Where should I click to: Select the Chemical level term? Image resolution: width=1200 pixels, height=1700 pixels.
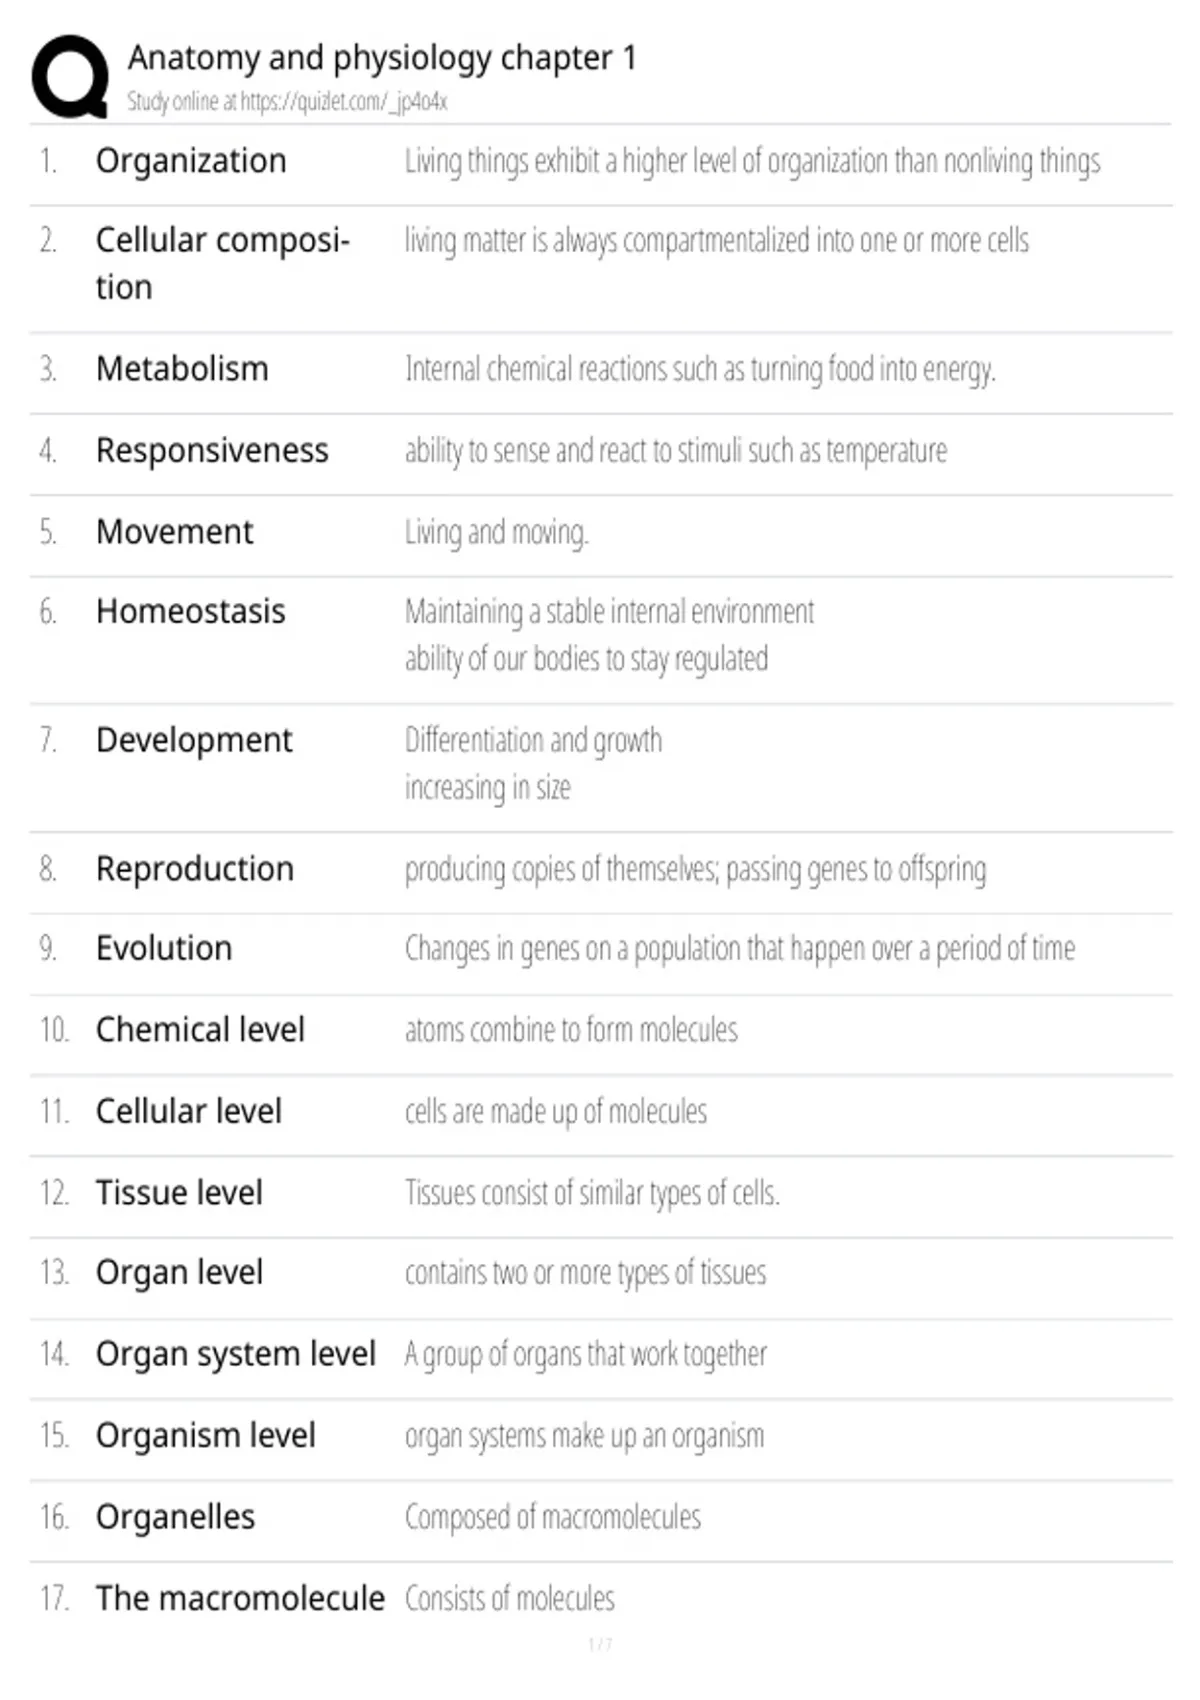click(x=200, y=1029)
